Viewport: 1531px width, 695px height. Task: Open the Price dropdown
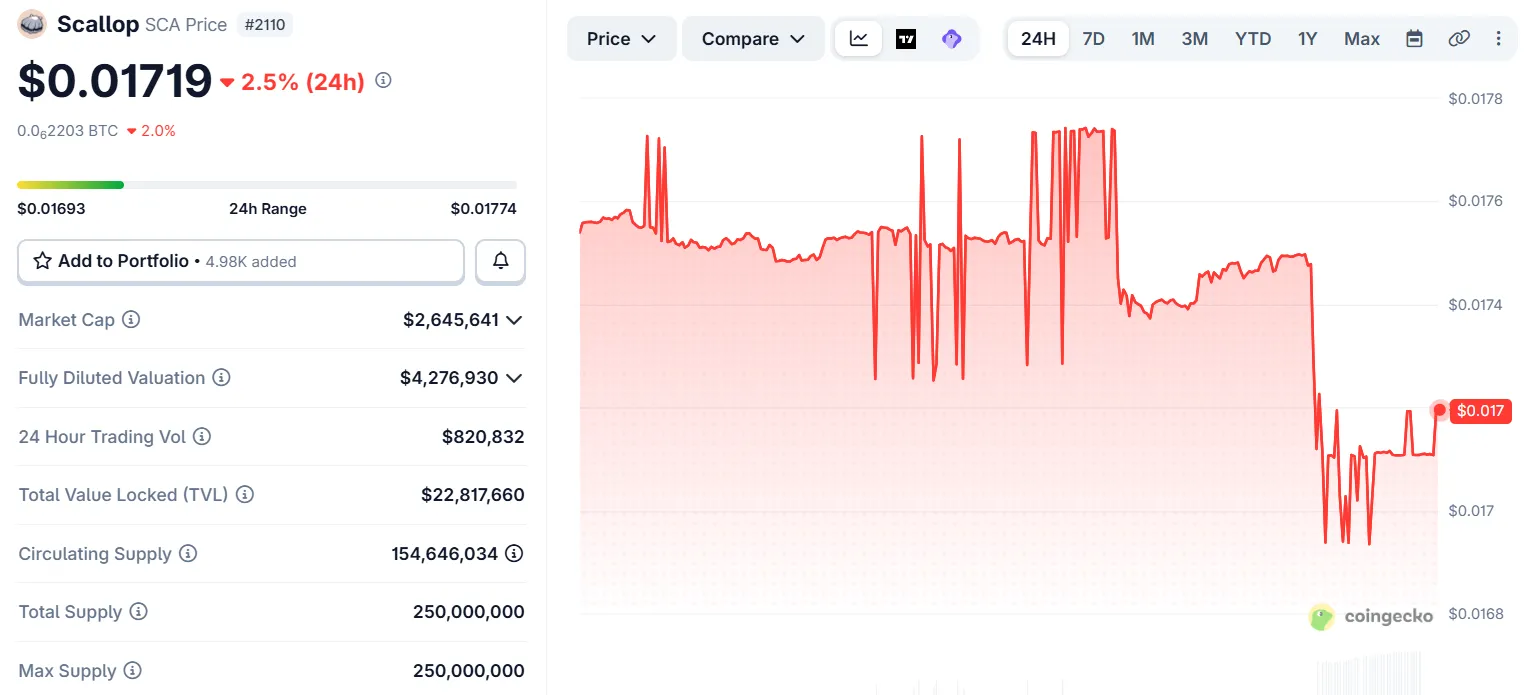(621, 39)
